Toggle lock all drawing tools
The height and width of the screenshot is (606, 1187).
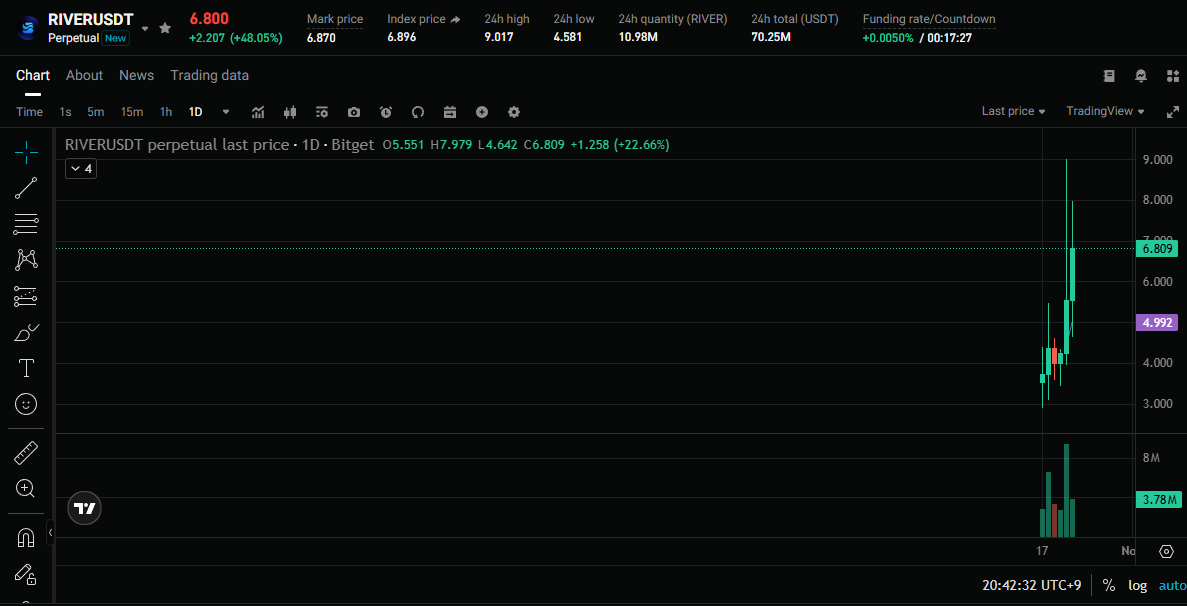pos(26,574)
